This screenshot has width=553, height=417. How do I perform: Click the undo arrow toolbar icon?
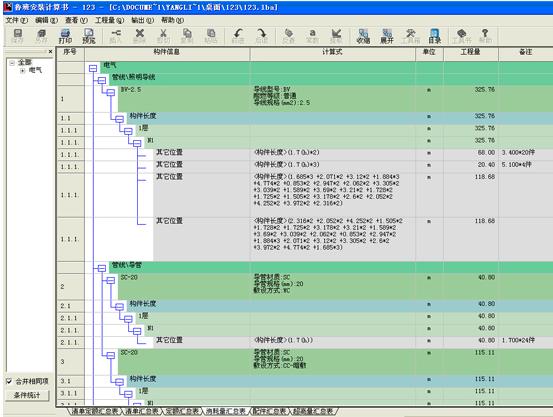(x=238, y=36)
